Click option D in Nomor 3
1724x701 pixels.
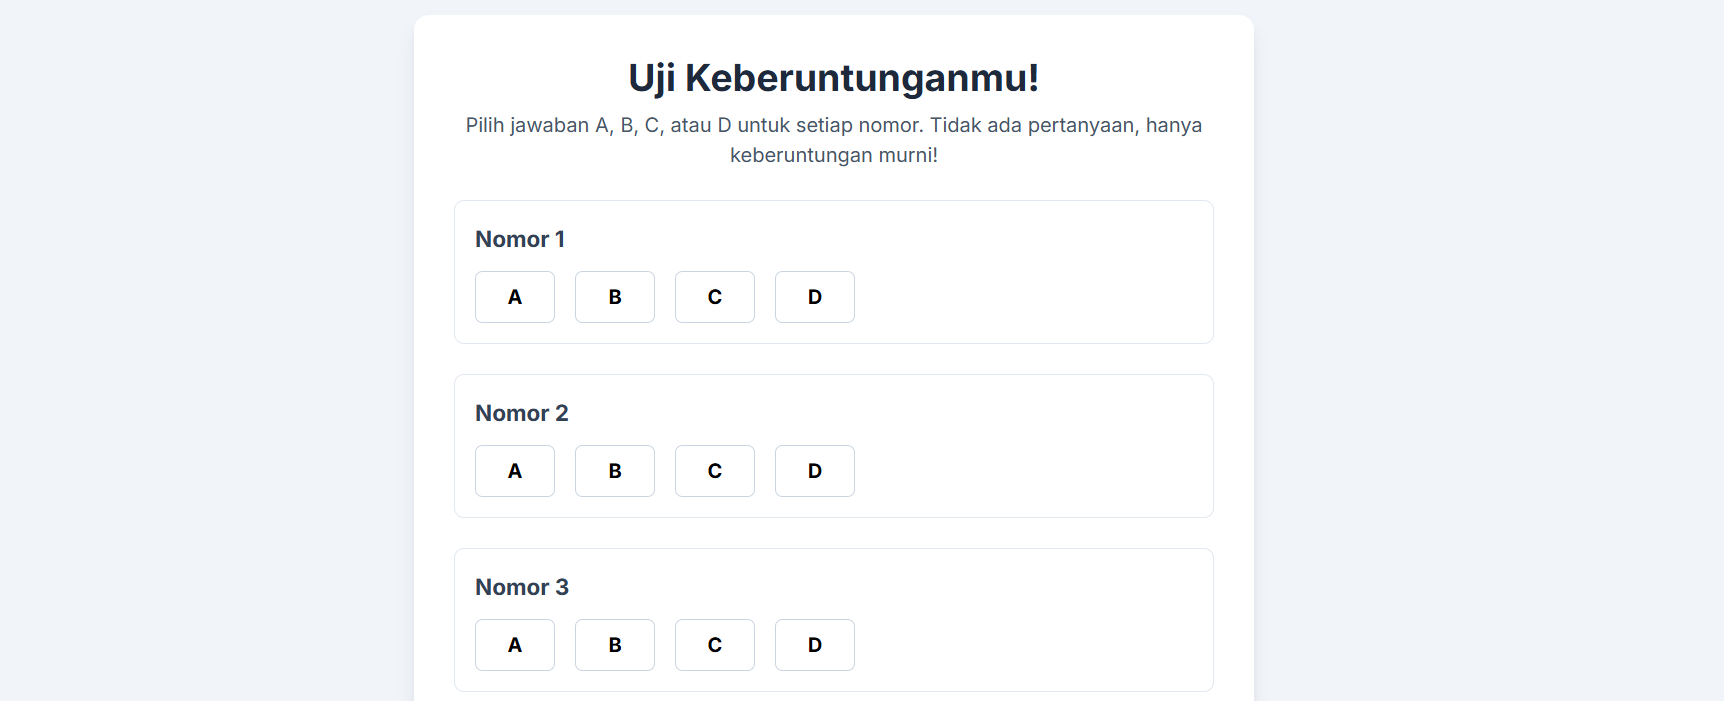(815, 645)
